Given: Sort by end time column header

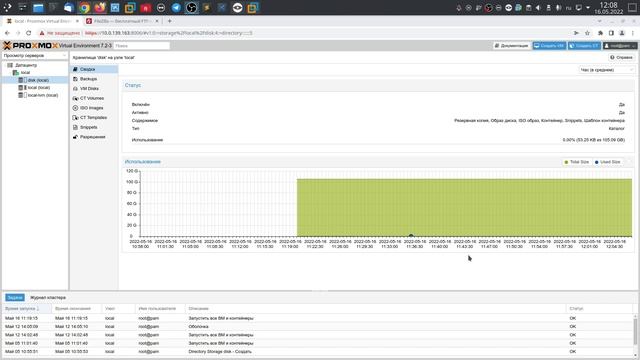Looking at the screenshot, I should tap(77, 309).
